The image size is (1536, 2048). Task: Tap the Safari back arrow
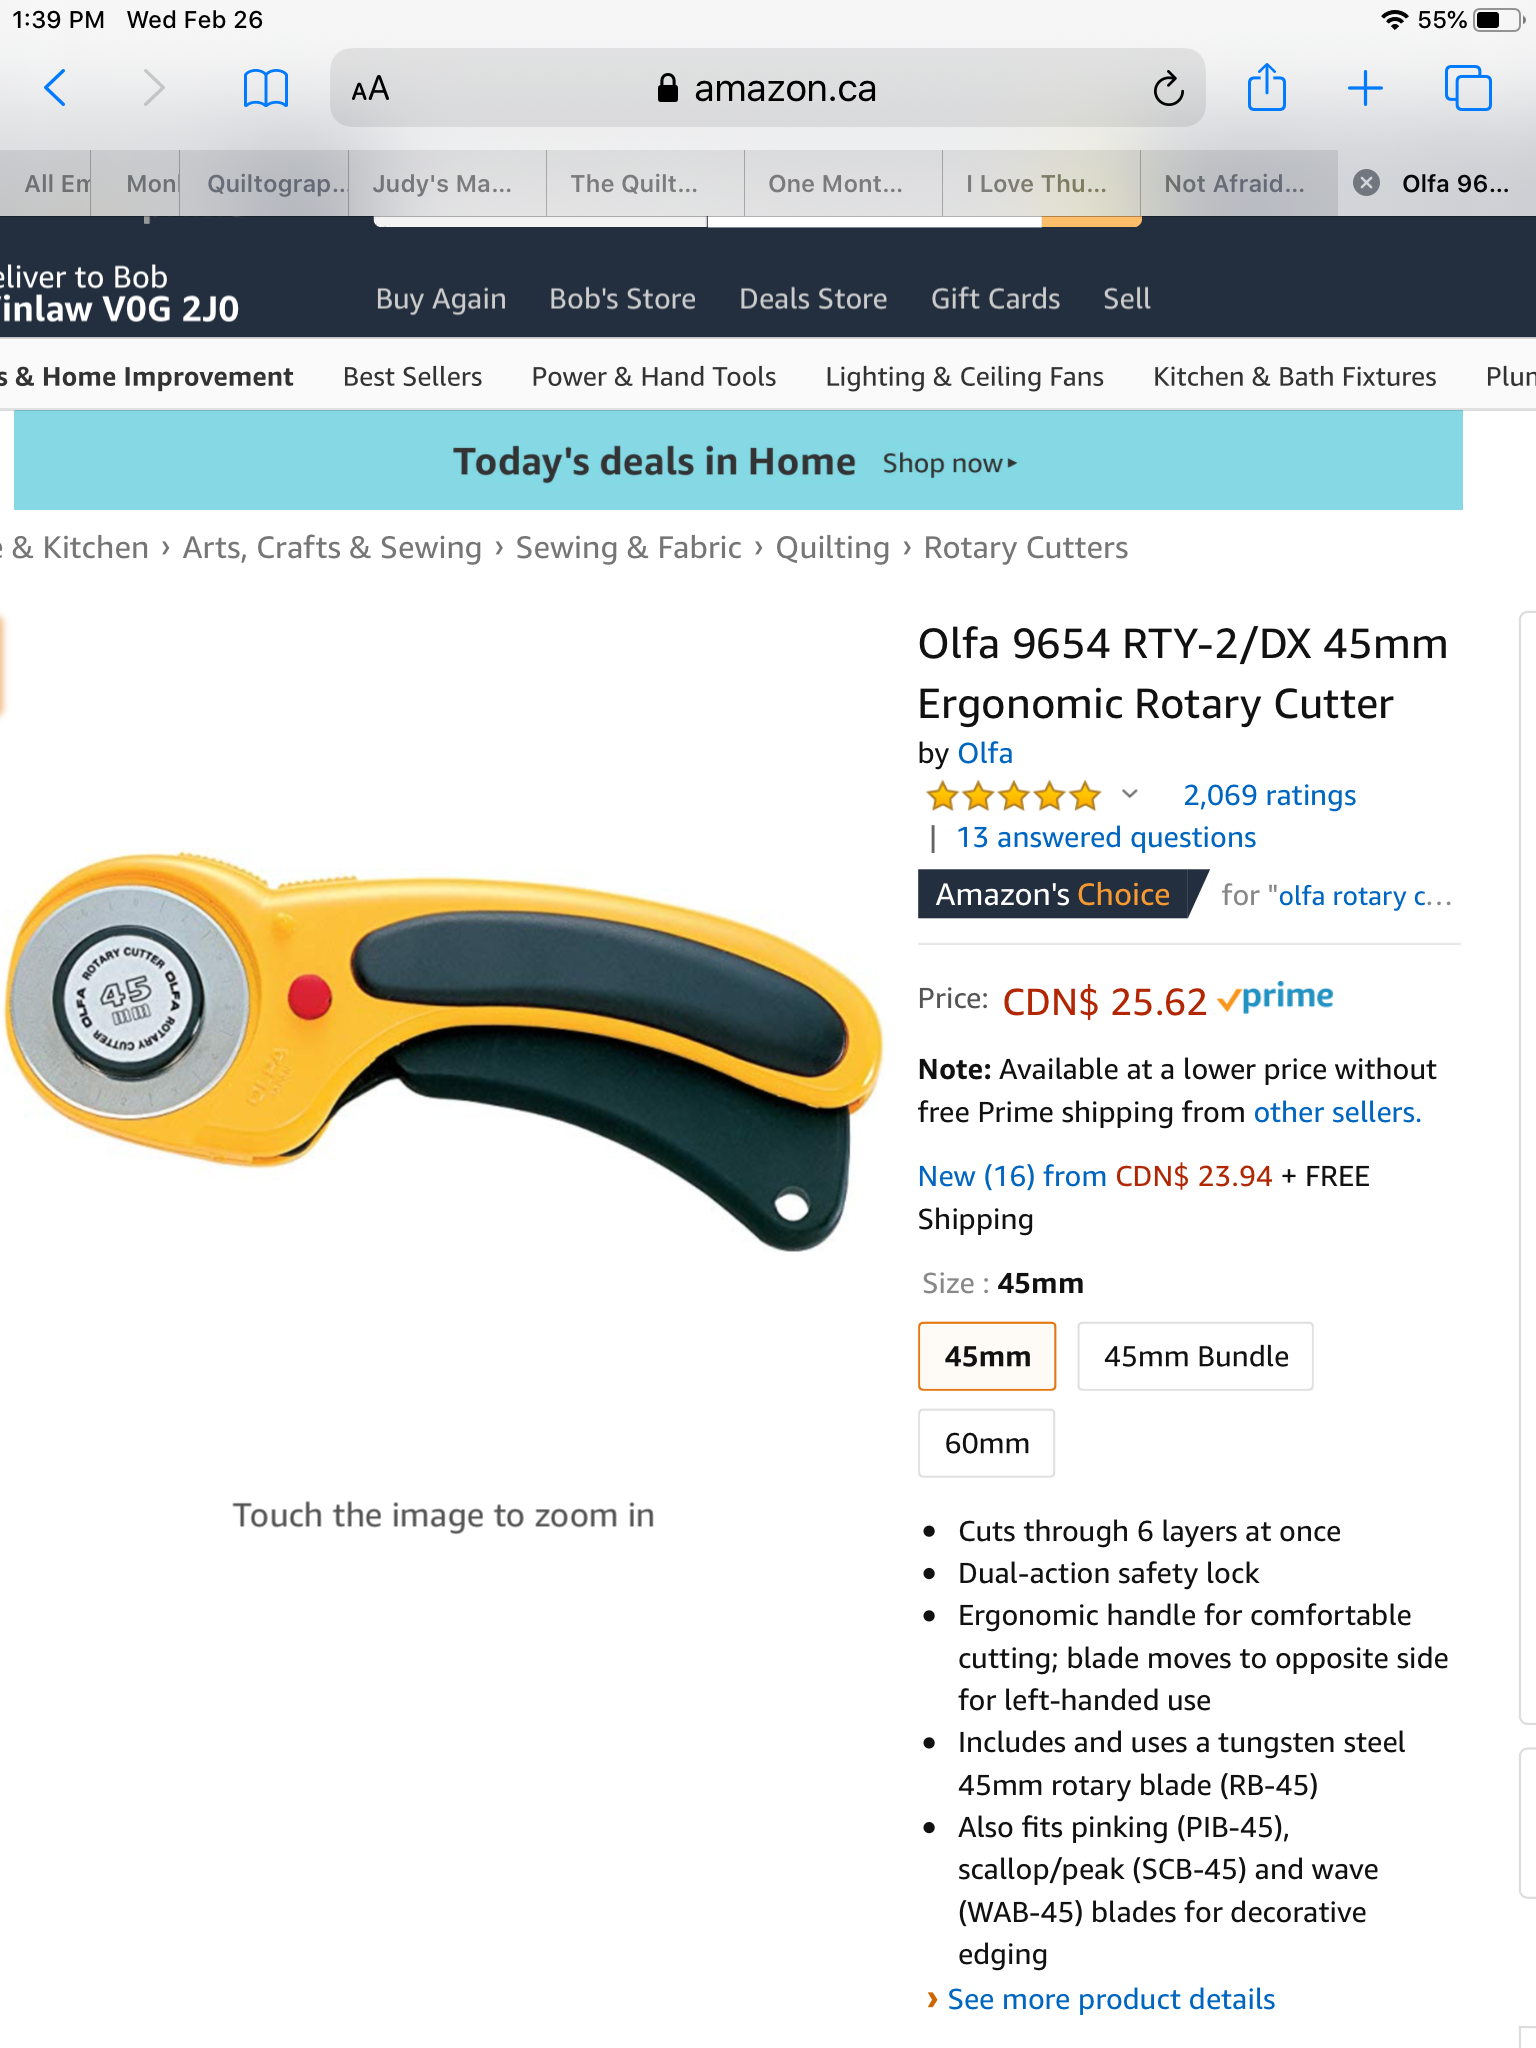pyautogui.click(x=56, y=88)
